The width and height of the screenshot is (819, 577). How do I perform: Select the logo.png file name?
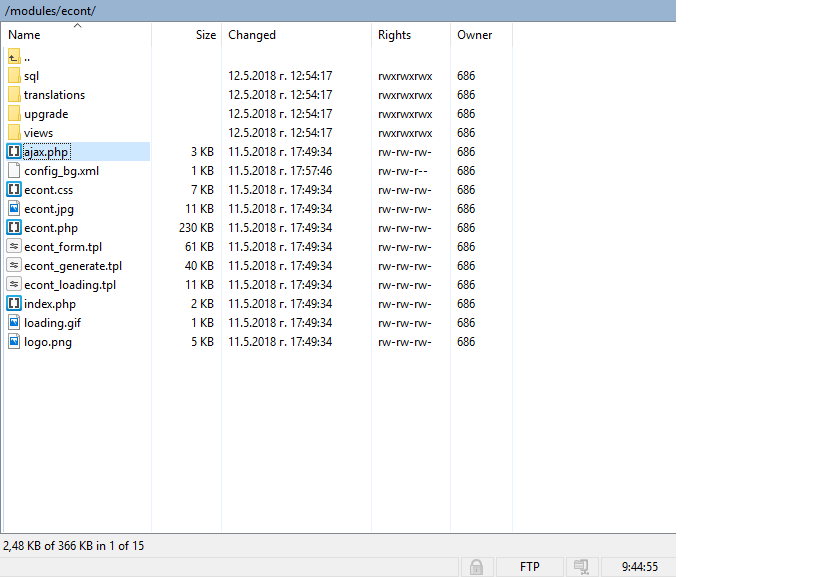[x=48, y=343]
